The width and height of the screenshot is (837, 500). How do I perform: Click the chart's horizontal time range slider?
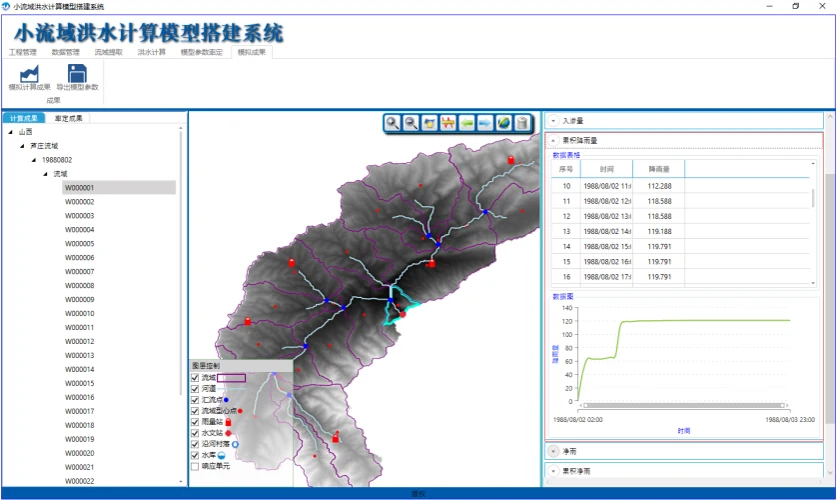[684, 406]
